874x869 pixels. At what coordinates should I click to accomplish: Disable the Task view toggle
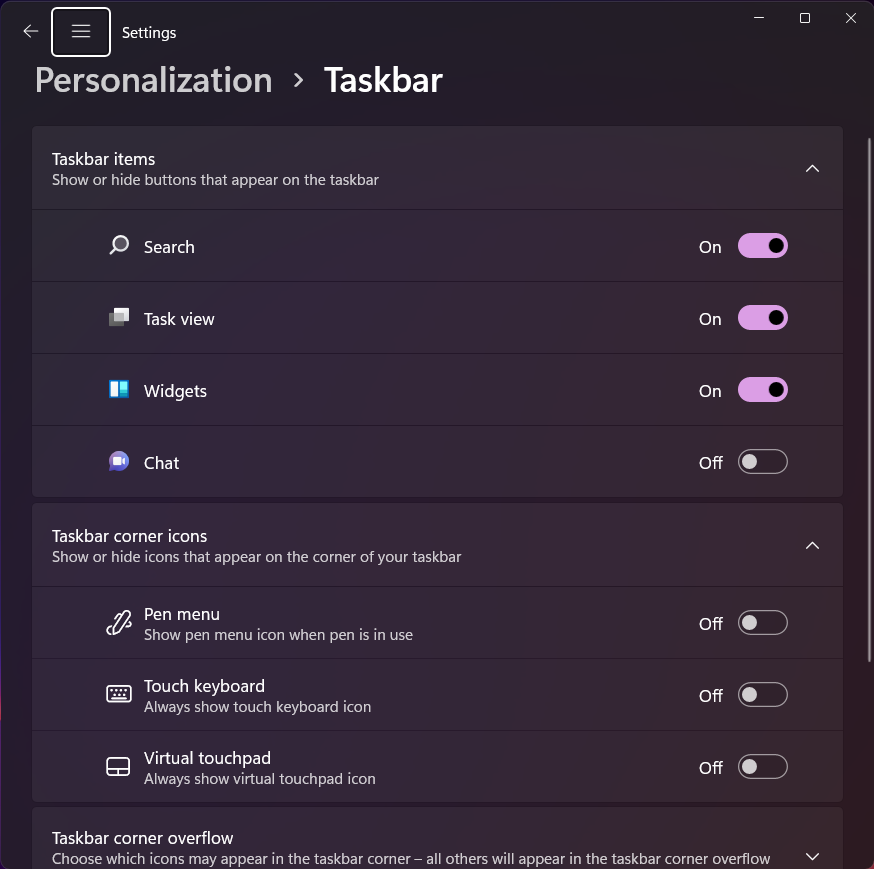click(x=763, y=318)
